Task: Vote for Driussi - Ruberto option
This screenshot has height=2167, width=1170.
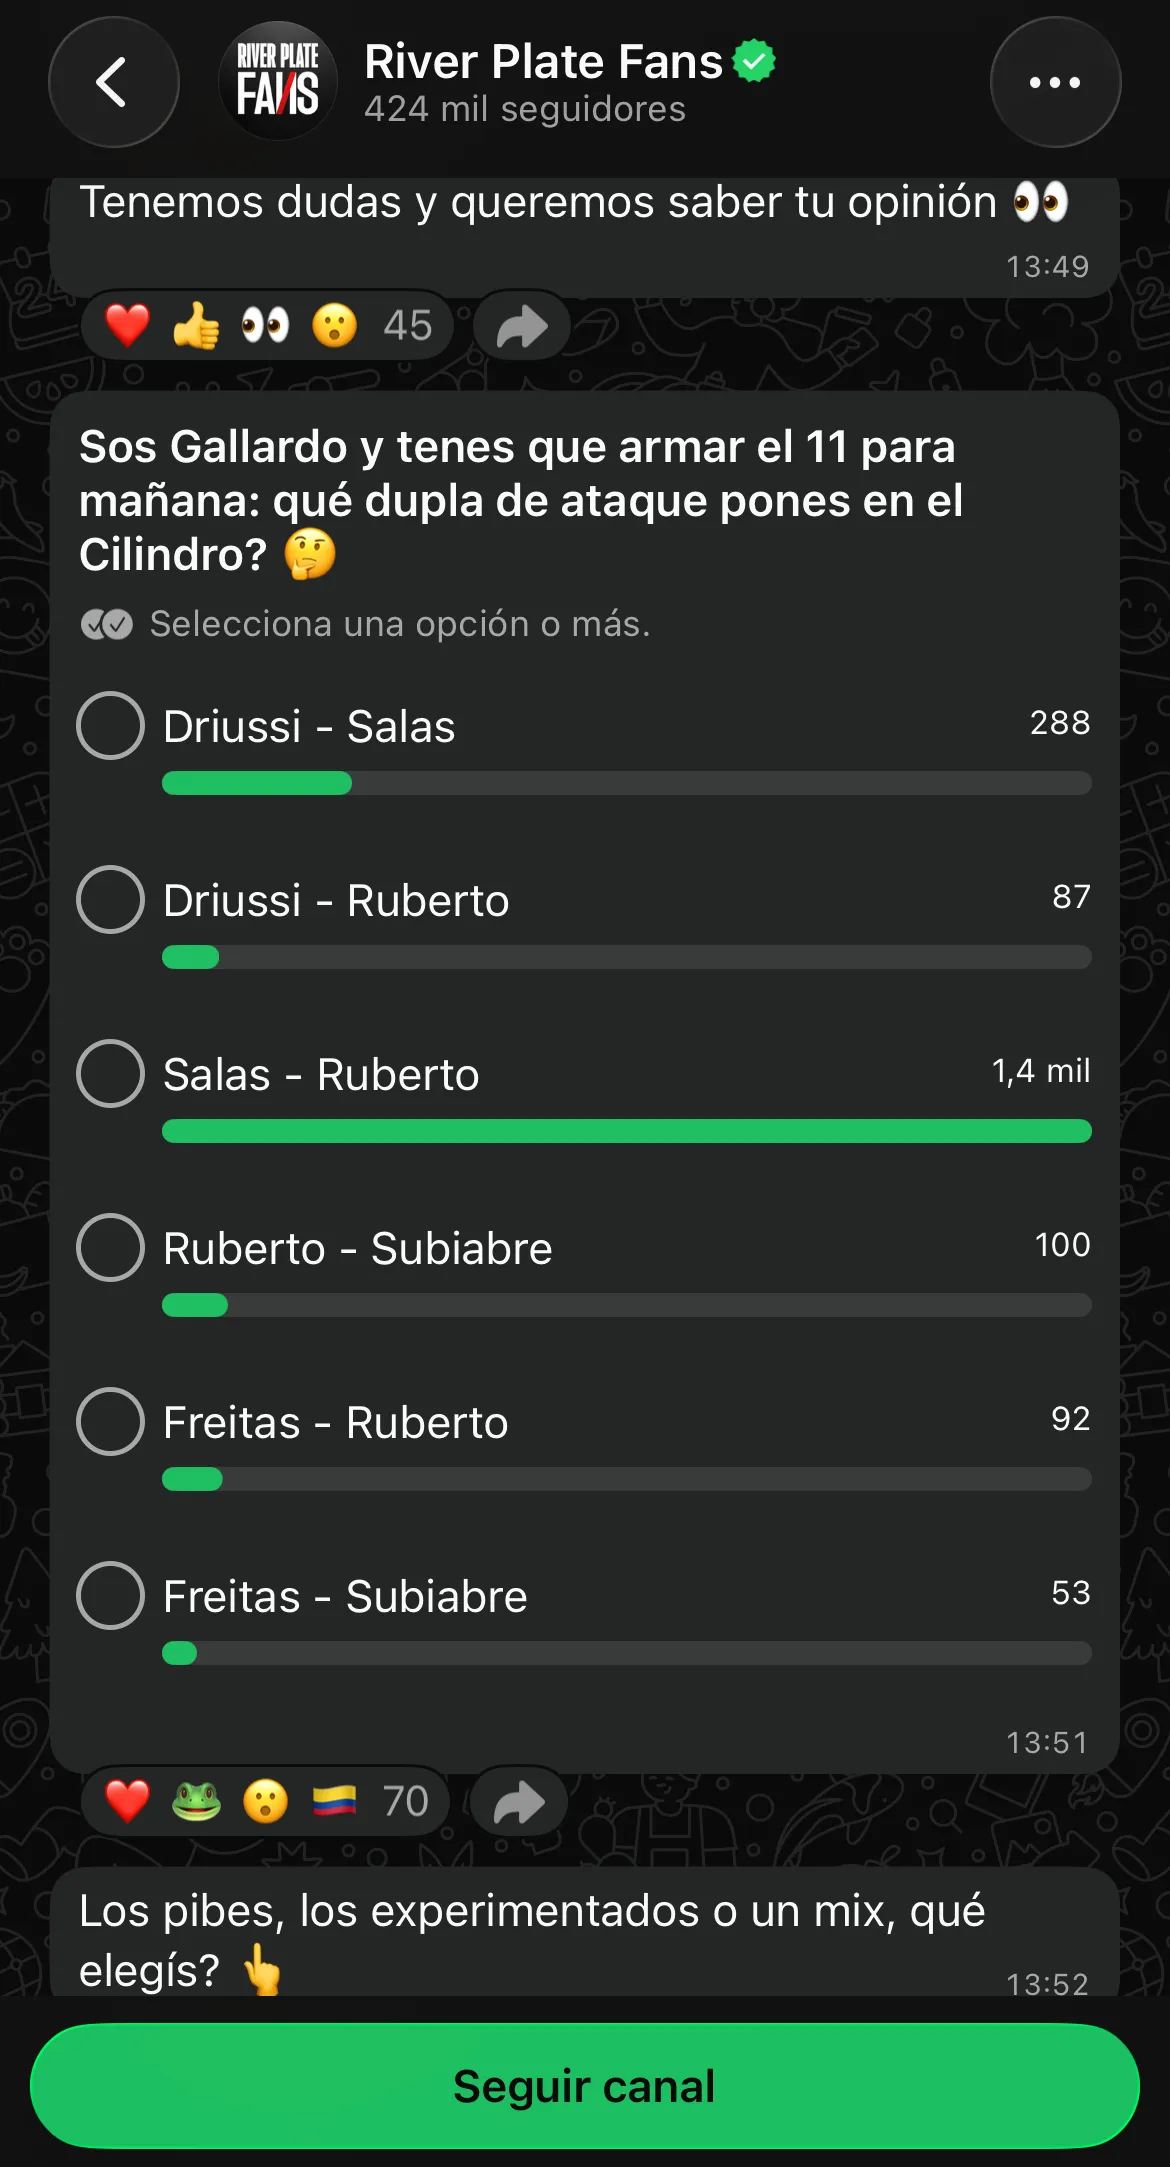Action: tap(111, 900)
